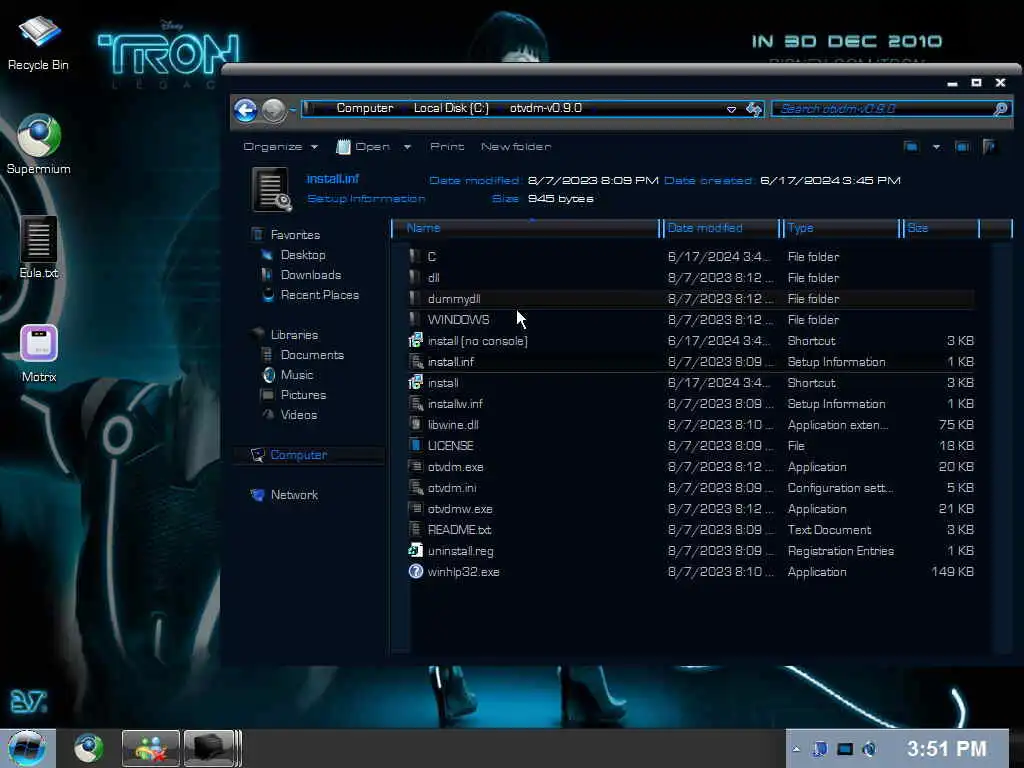Select the WINDOWS folder row
This screenshot has height=768, width=1024.
click(690, 319)
